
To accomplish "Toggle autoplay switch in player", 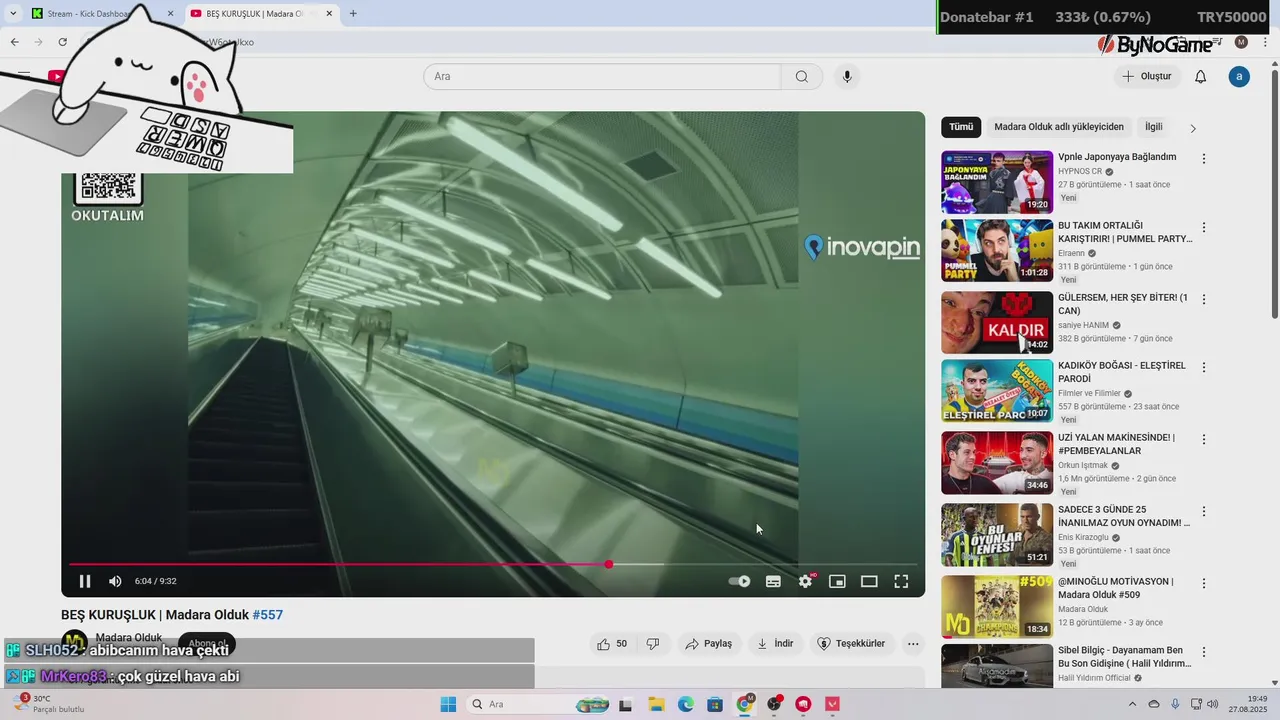I will pos(740,581).
